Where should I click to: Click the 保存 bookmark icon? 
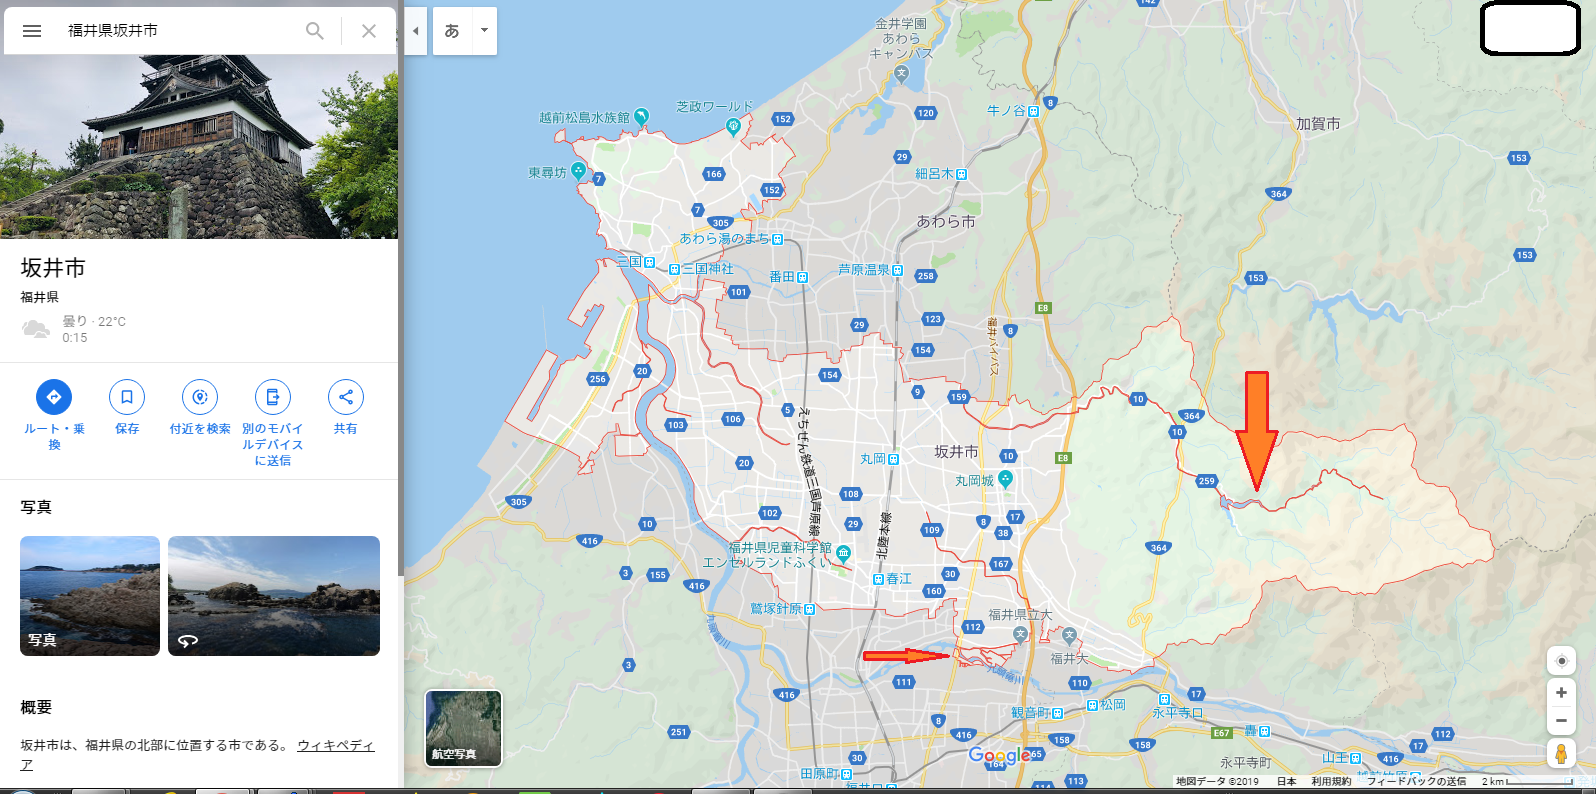[x=127, y=397]
